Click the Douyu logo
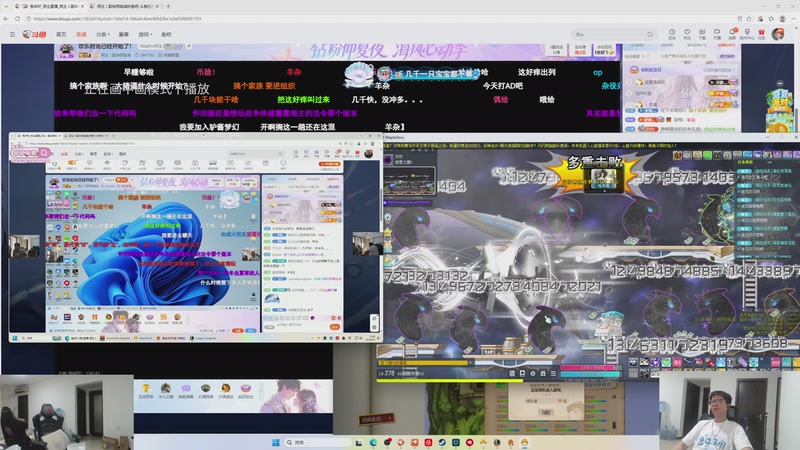 34,34
